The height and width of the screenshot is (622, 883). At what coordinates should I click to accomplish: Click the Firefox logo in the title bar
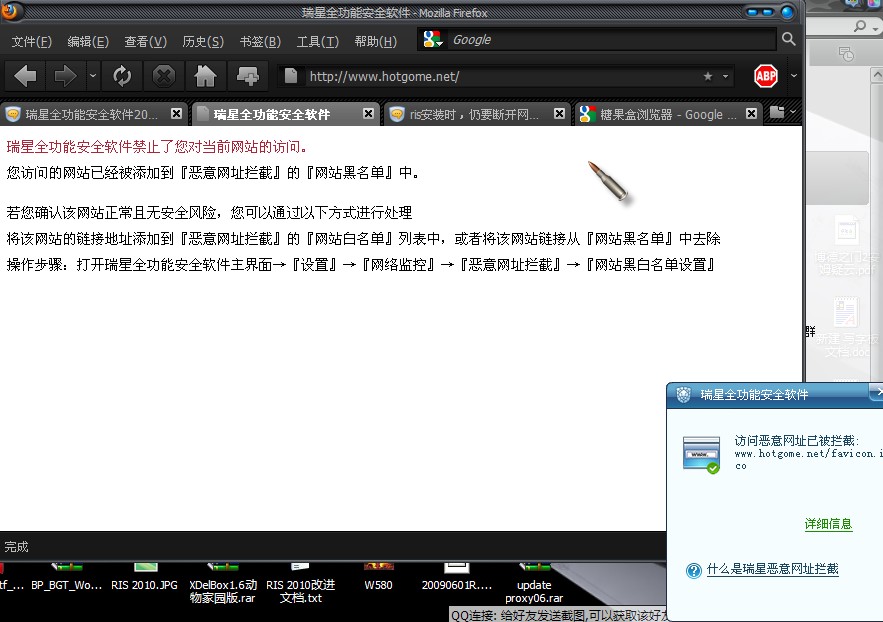click(x=9, y=10)
